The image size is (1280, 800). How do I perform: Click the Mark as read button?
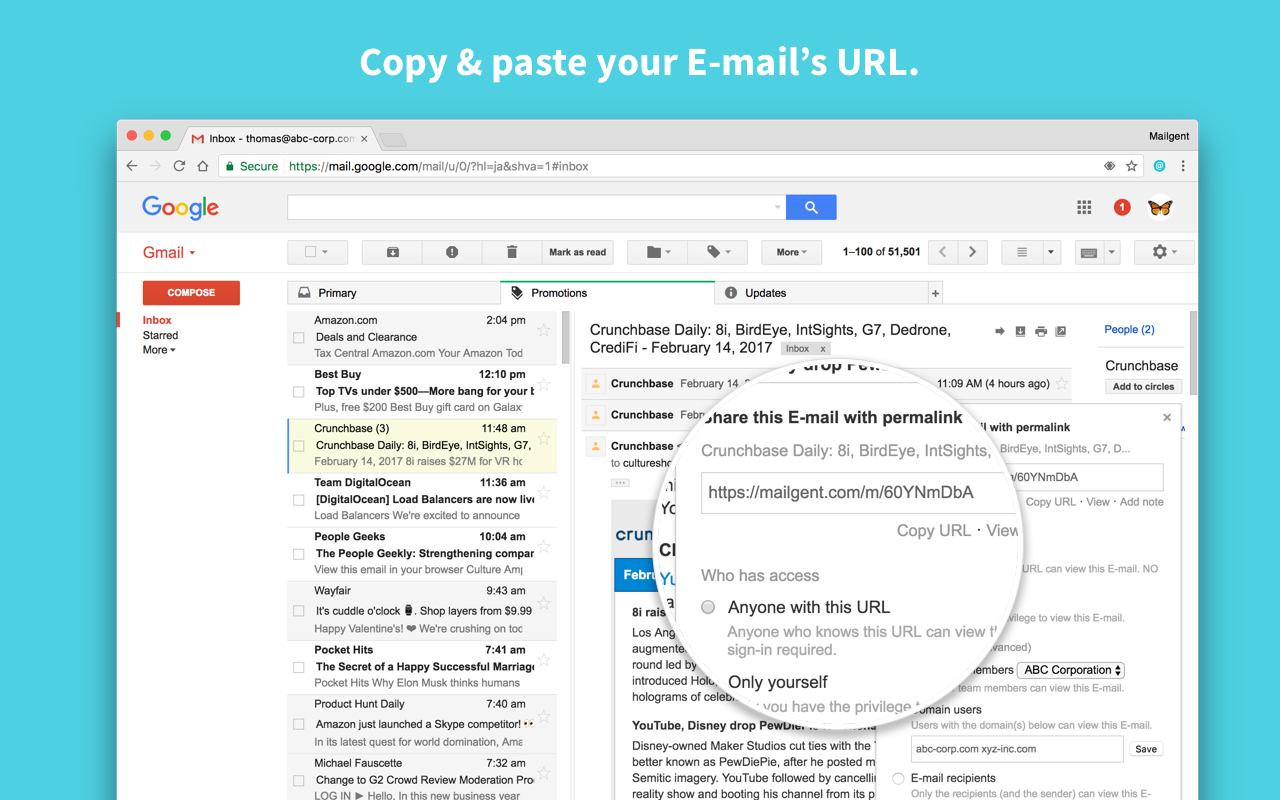577,252
